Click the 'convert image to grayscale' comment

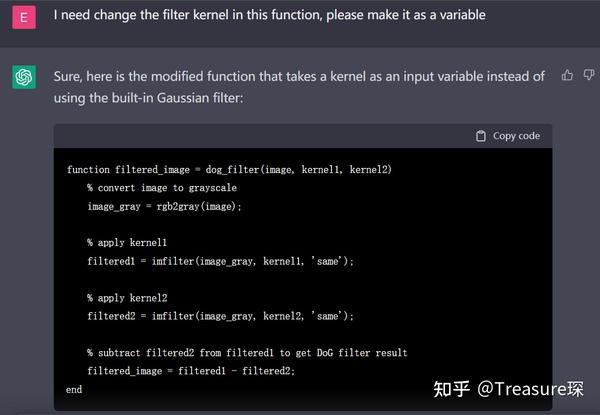point(161,188)
